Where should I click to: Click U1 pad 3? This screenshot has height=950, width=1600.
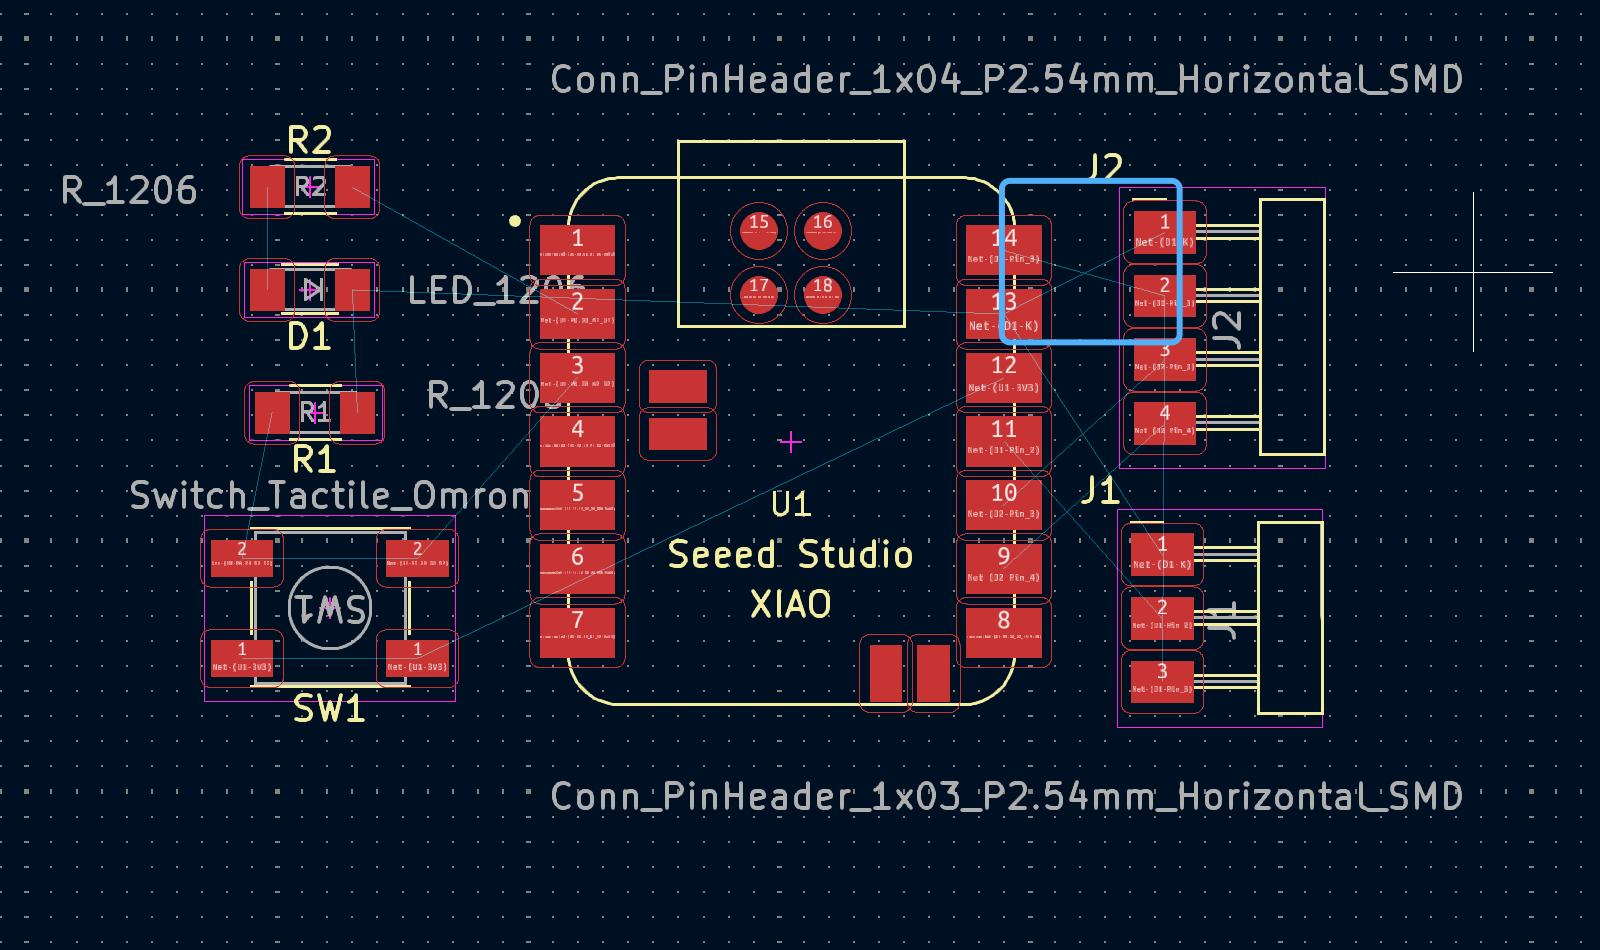pos(577,377)
